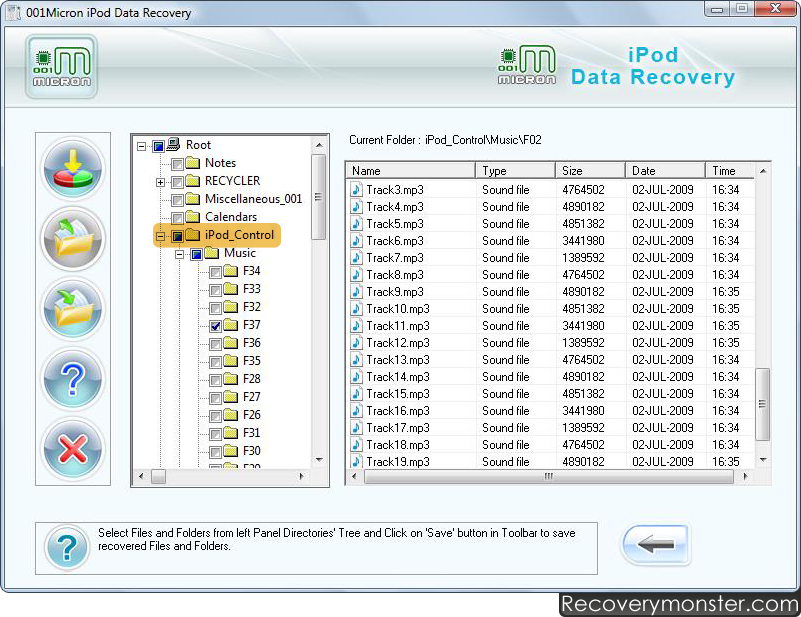Select the Track6.mp3 file name
The width and height of the screenshot is (801, 617).
point(395,241)
